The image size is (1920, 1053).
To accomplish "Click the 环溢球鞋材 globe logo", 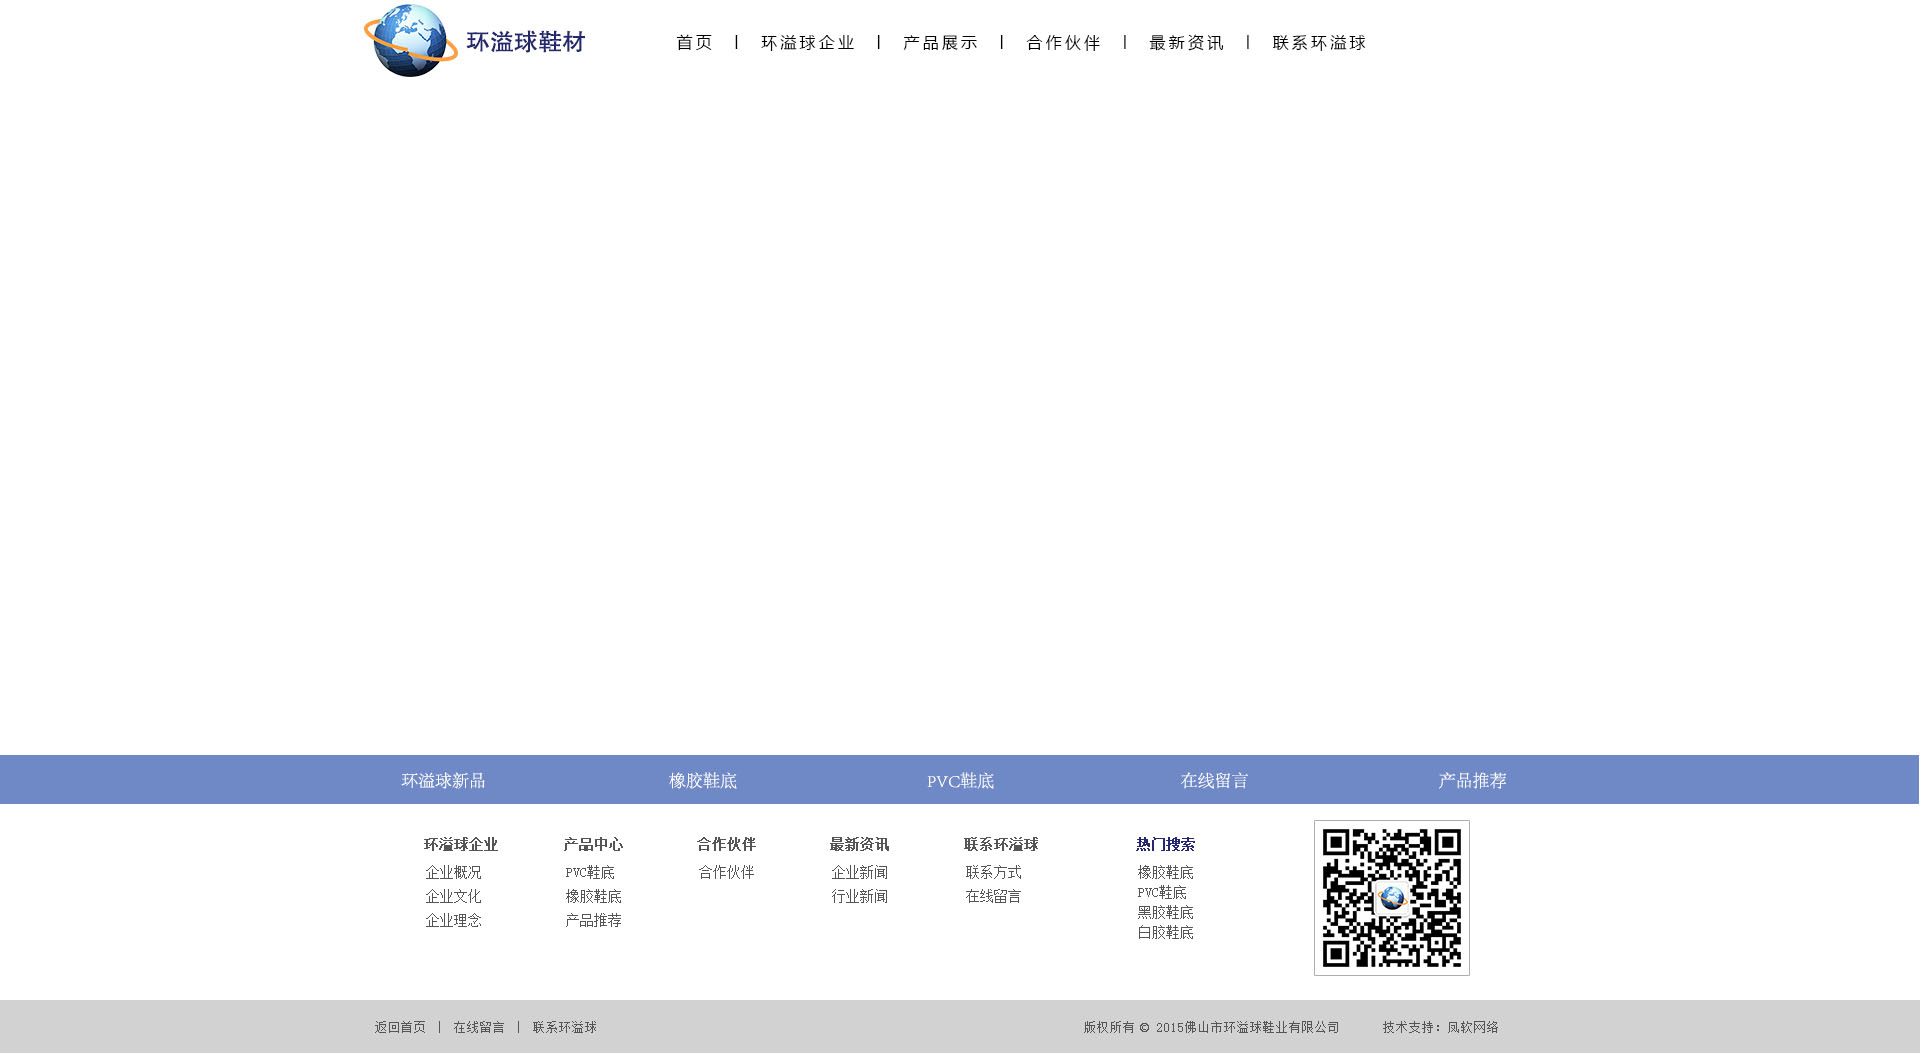I will coord(474,41).
